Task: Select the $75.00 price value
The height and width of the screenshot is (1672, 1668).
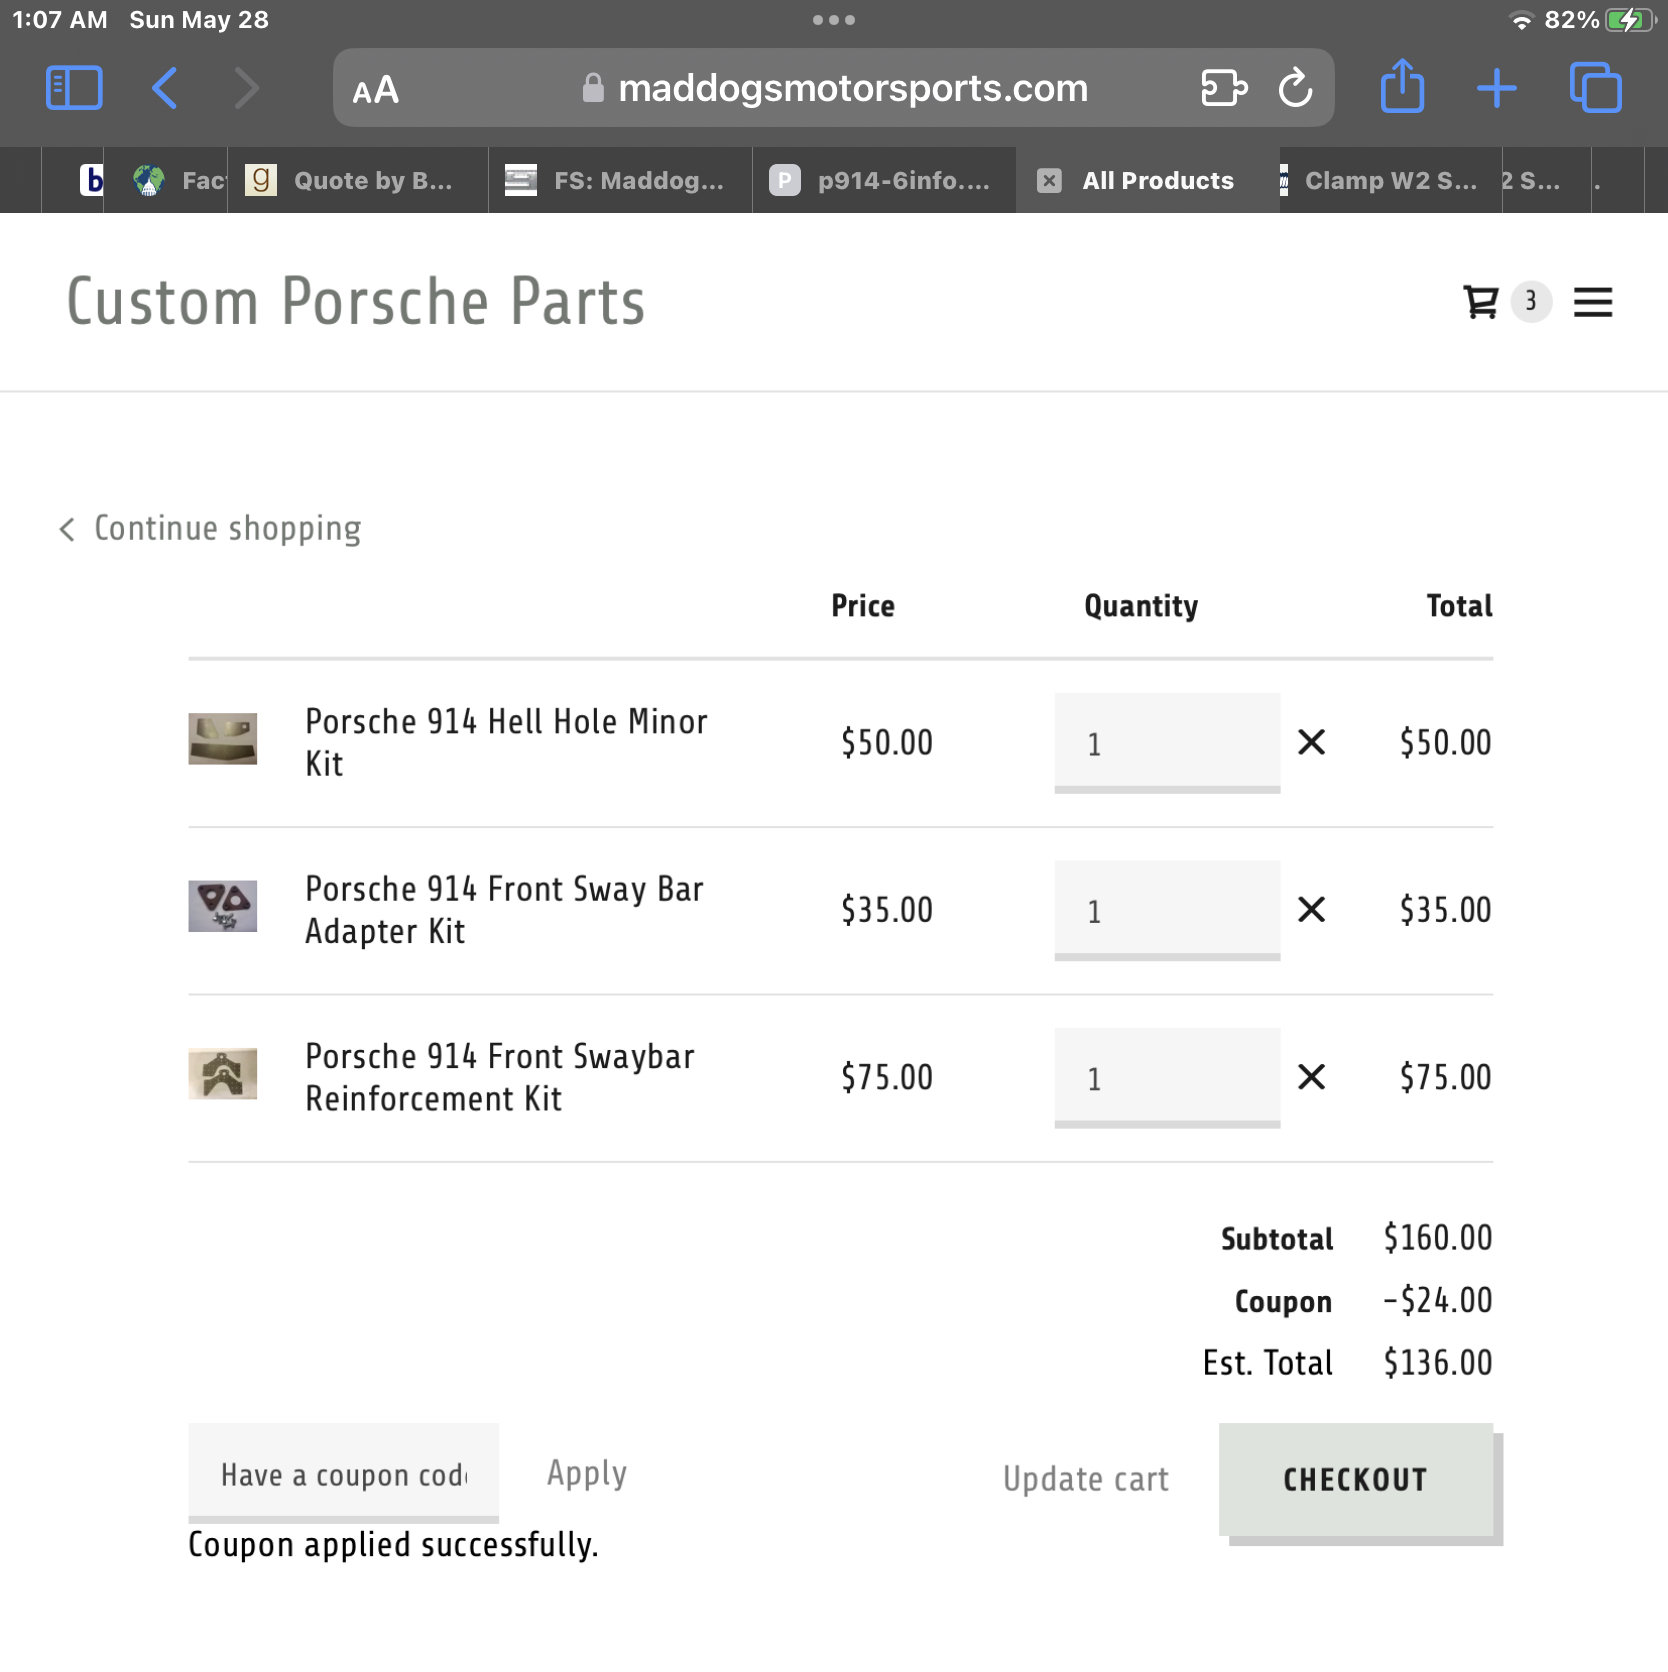Action: coord(886,1077)
